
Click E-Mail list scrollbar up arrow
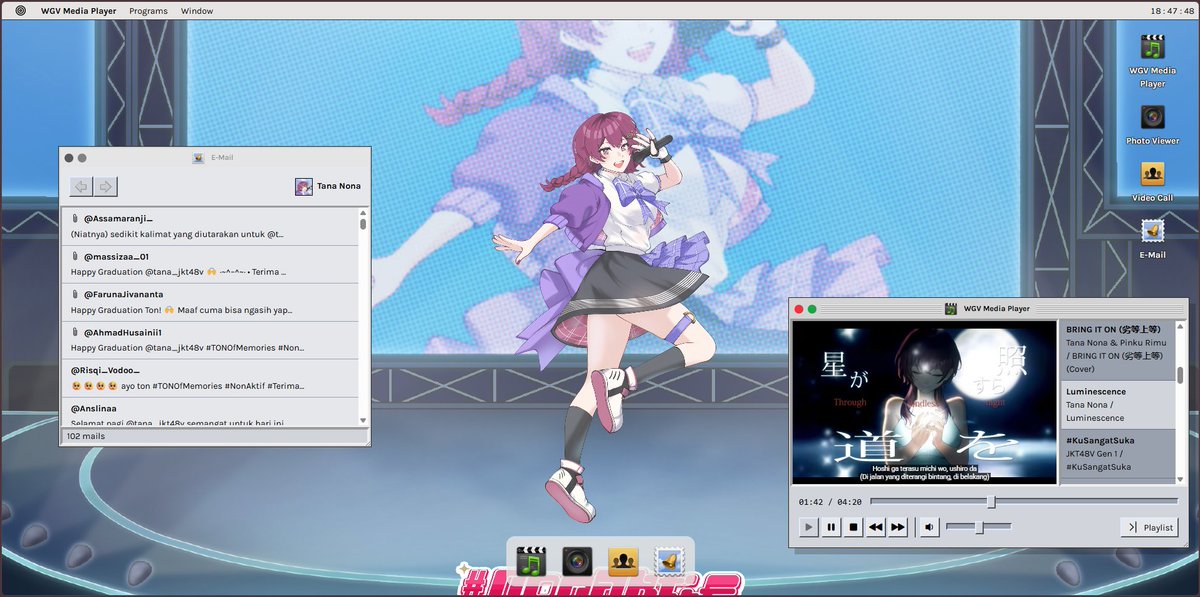click(x=363, y=213)
